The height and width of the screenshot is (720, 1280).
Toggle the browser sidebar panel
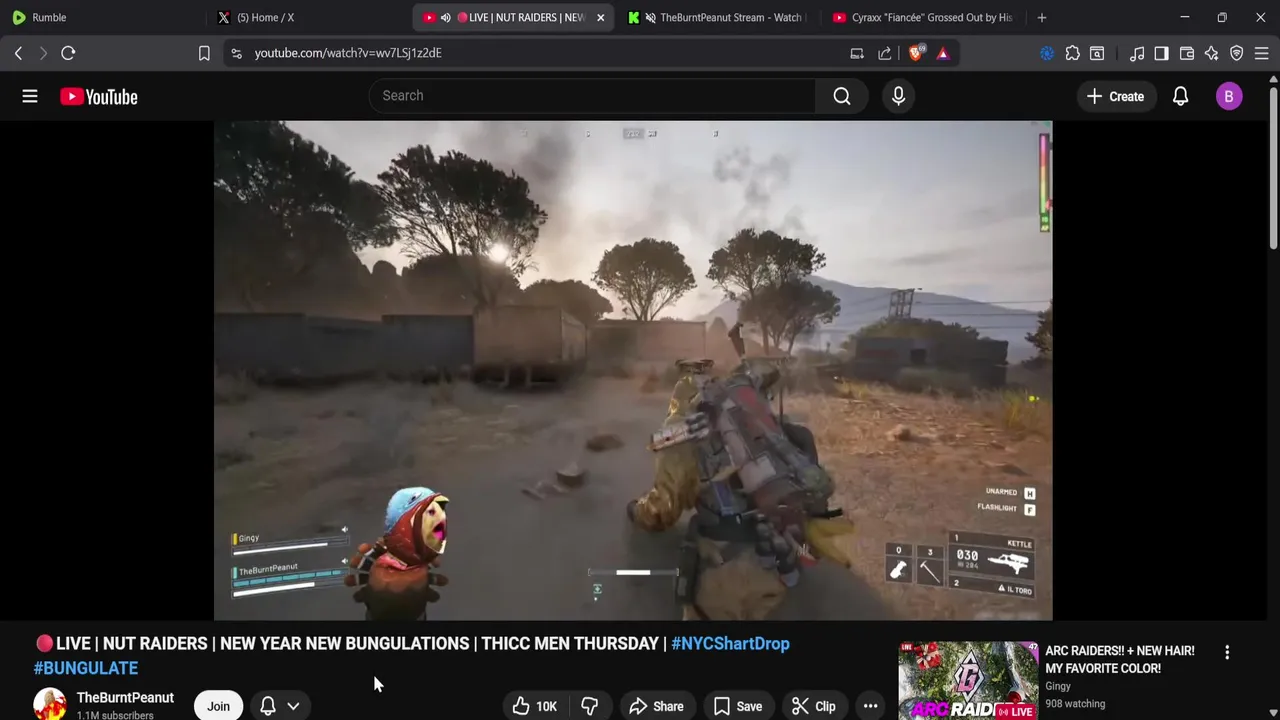(x=1161, y=53)
